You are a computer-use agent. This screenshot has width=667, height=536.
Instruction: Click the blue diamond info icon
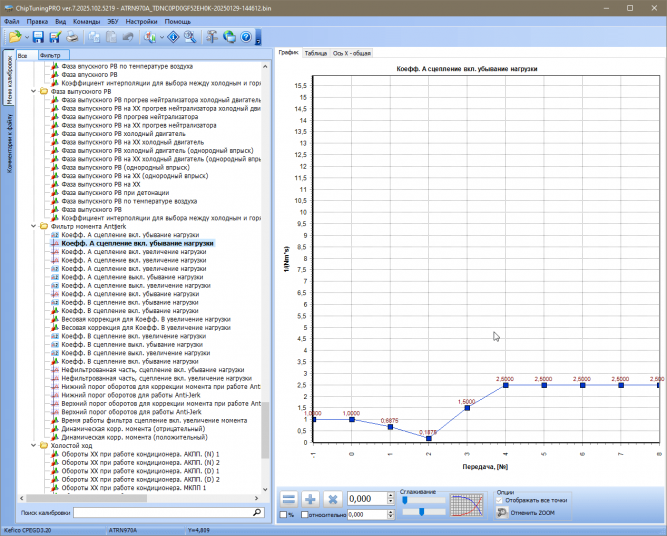click(173, 37)
